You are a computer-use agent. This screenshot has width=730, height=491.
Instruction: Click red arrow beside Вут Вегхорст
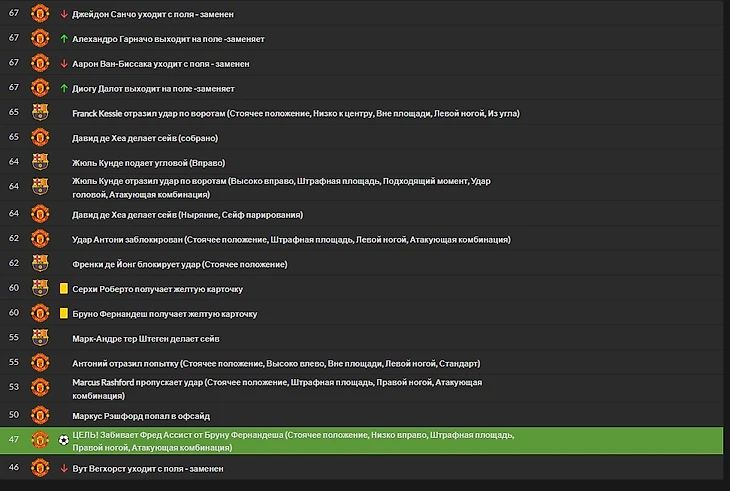click(x=64, y=469)
